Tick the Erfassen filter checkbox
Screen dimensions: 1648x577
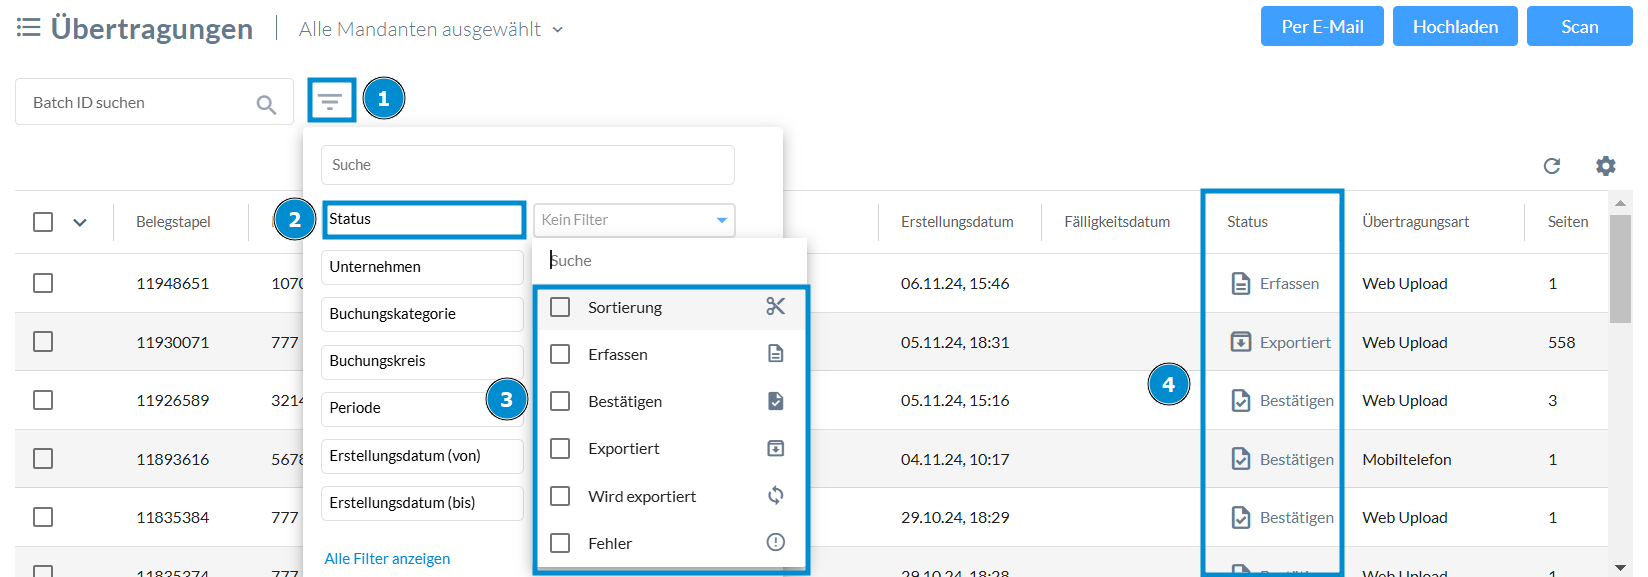coord(560,354)
